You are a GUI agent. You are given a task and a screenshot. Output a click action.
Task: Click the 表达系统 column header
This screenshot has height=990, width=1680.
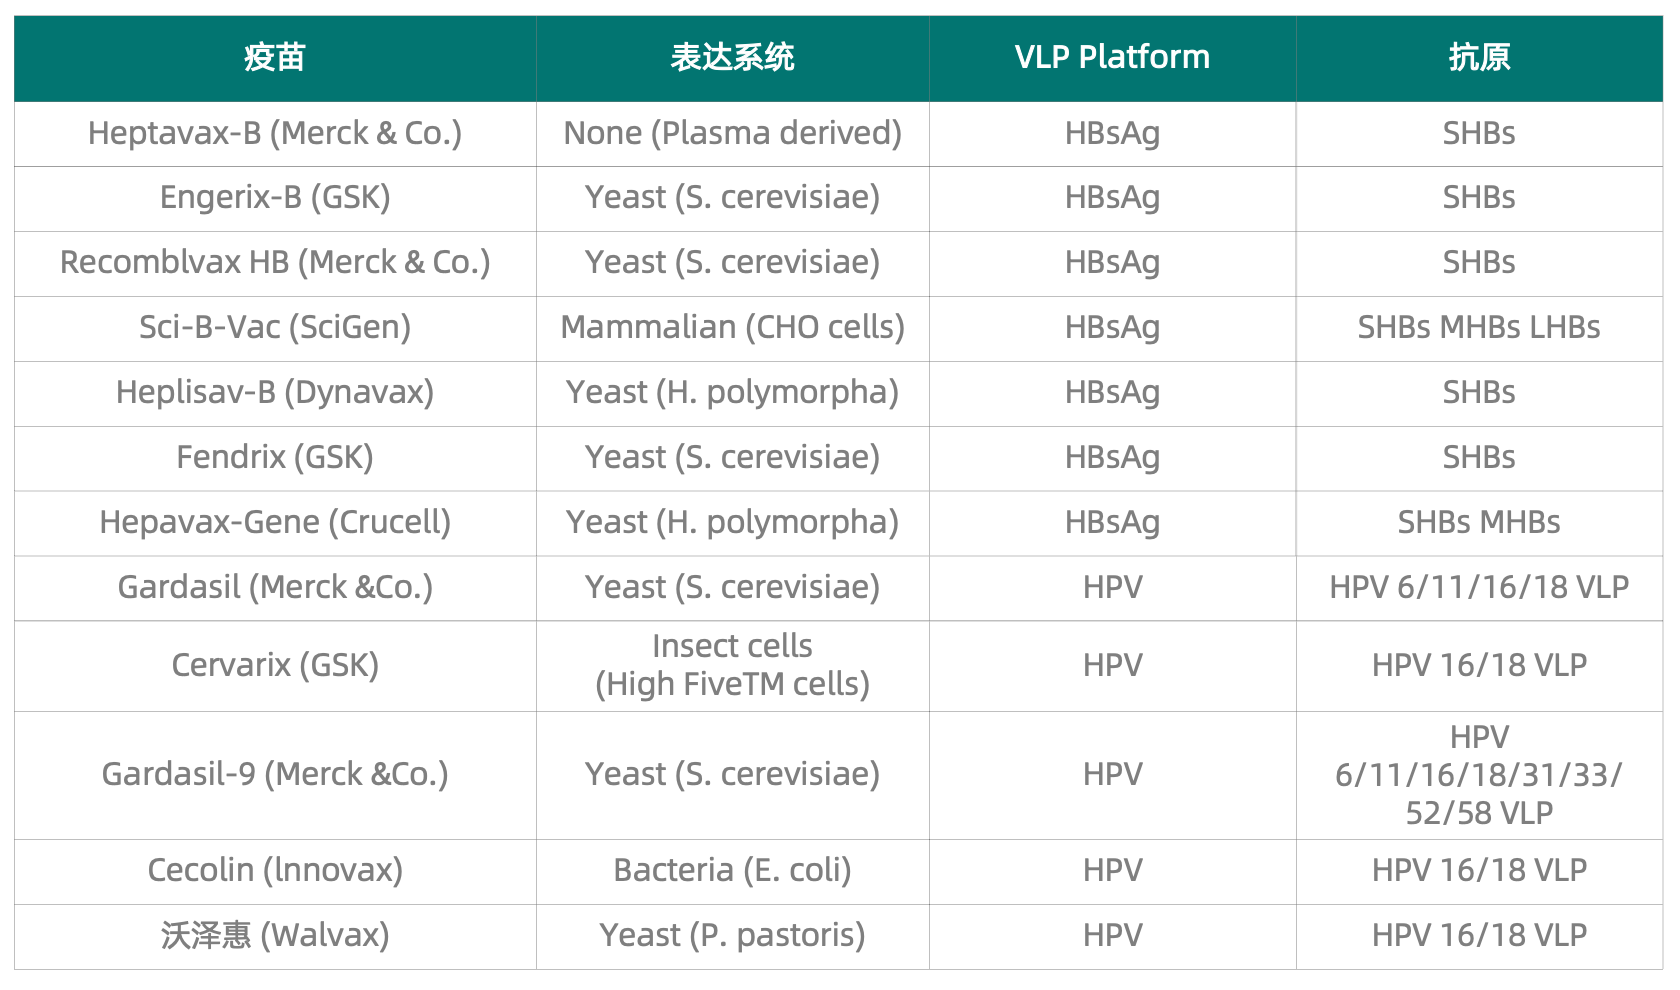point(732,58)
